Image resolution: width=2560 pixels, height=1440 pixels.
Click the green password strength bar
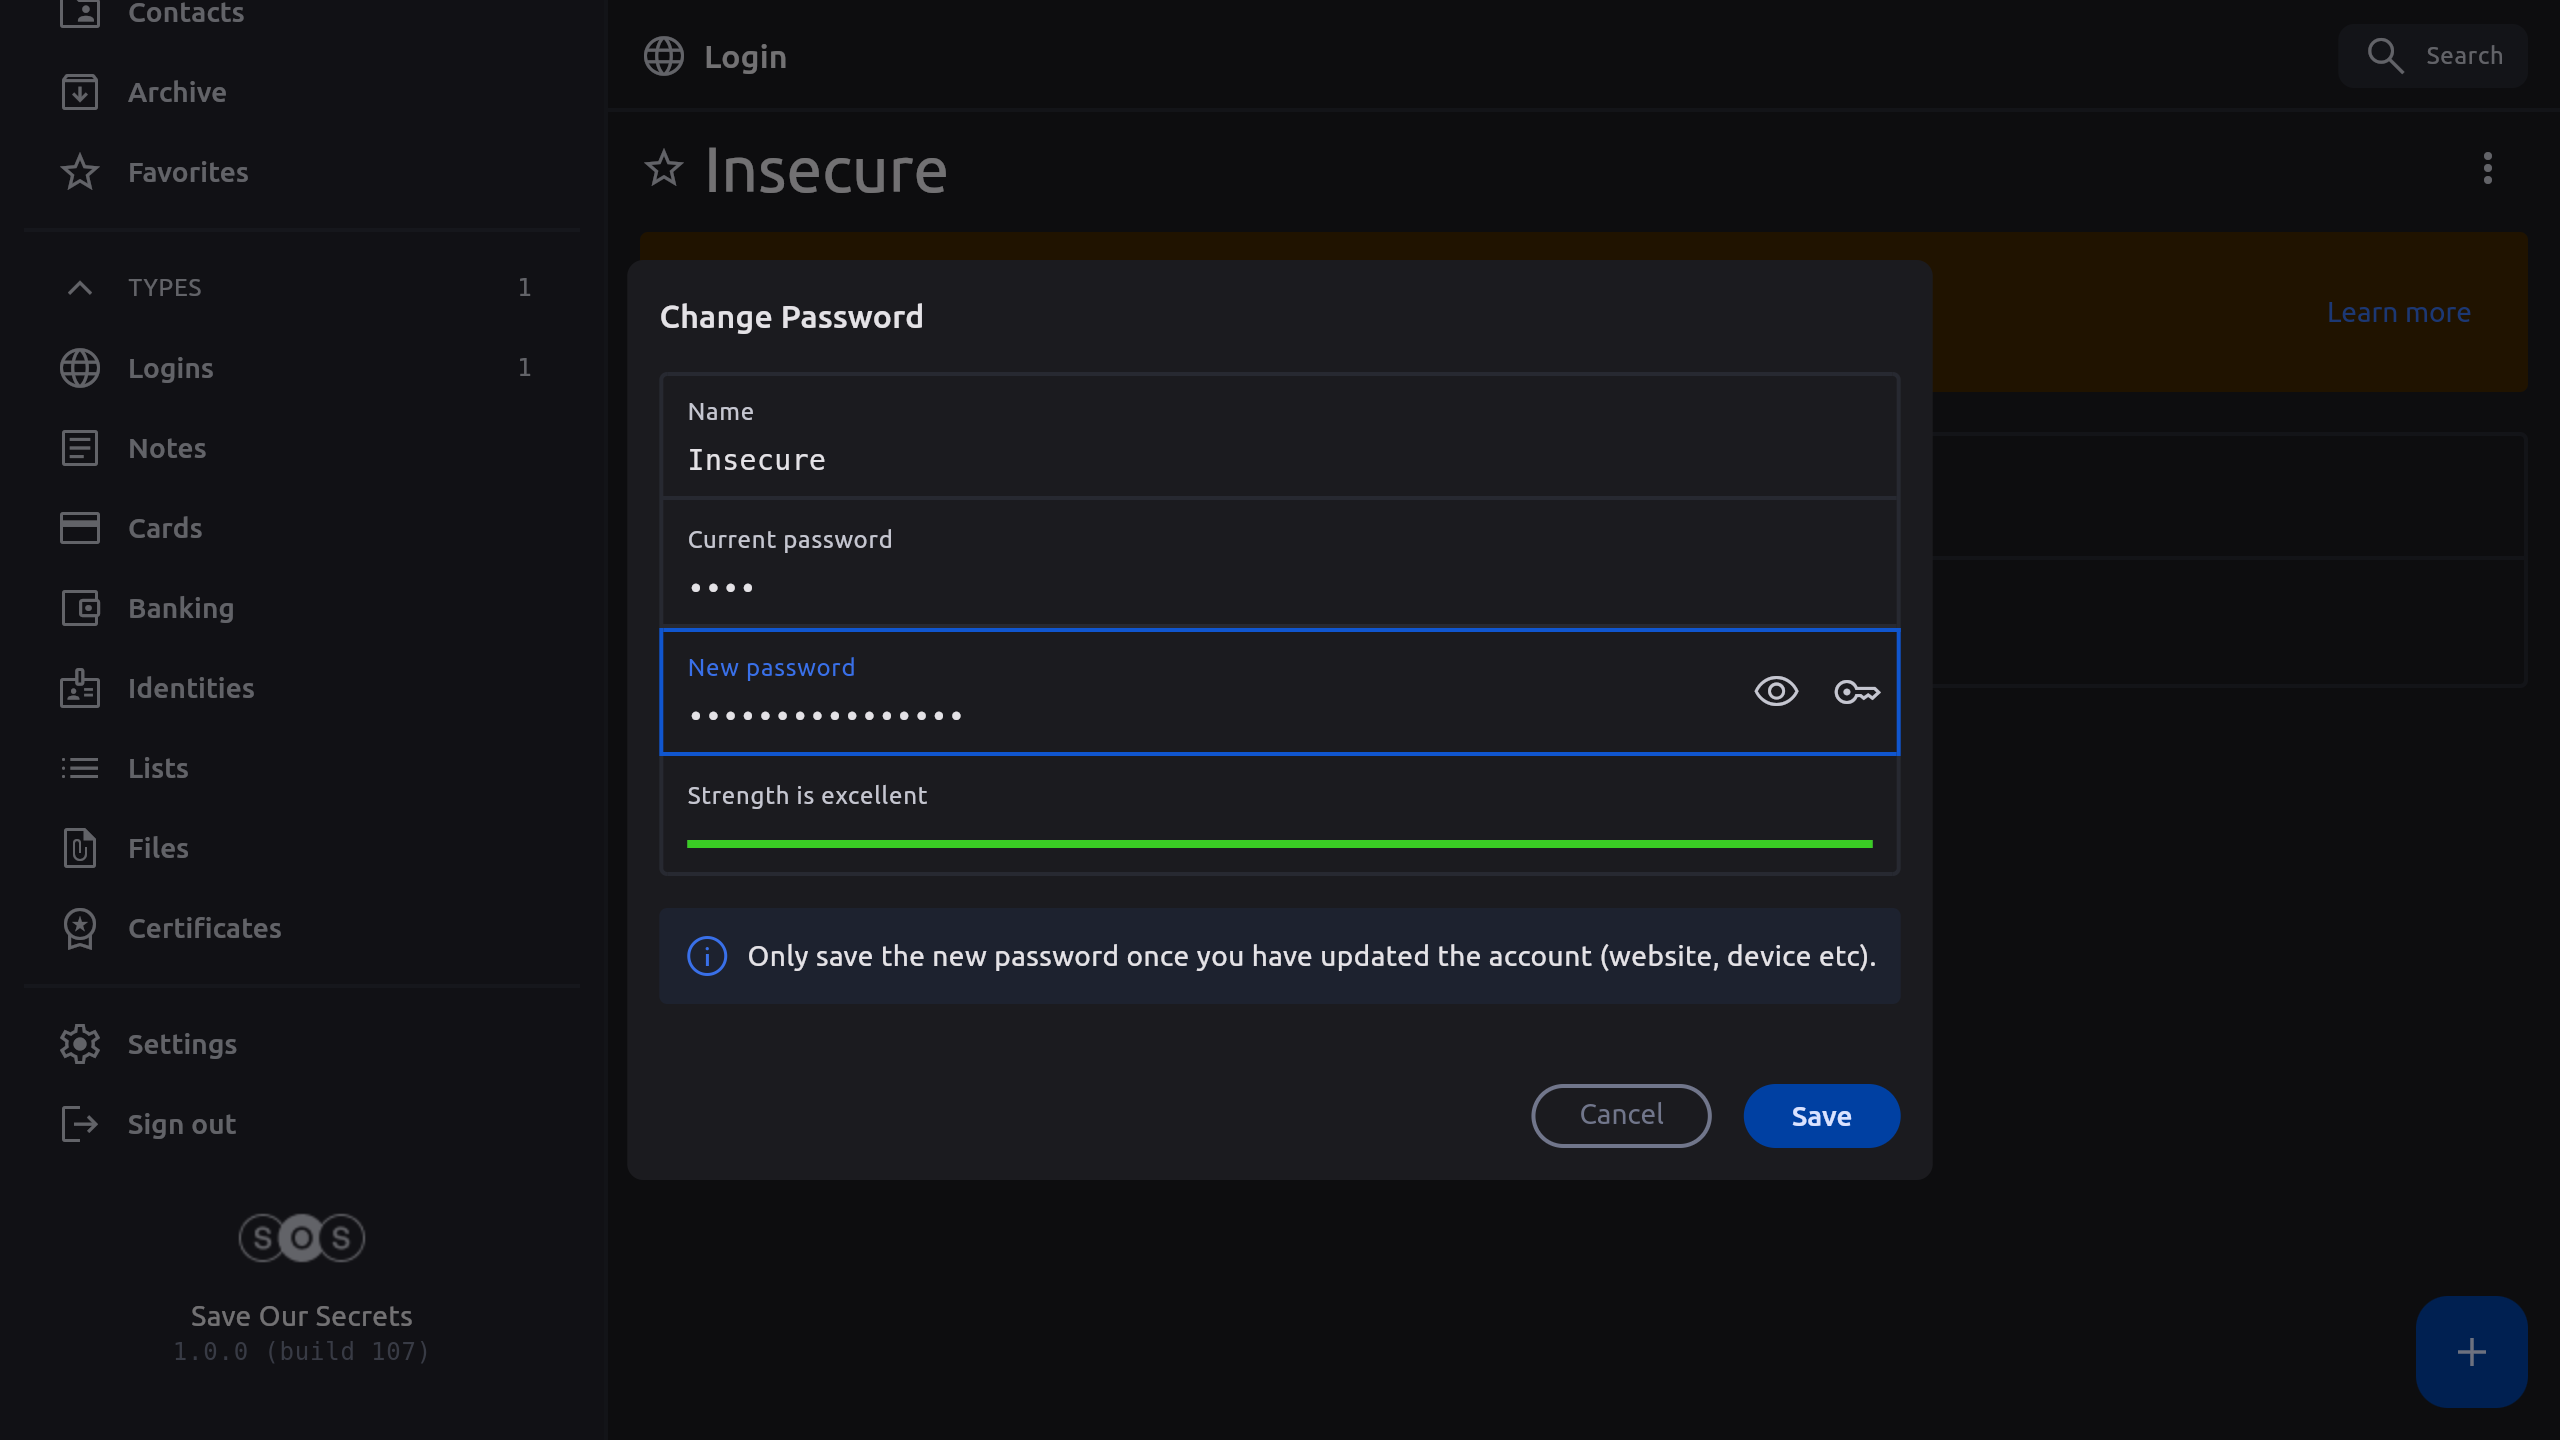(1279, 844)
